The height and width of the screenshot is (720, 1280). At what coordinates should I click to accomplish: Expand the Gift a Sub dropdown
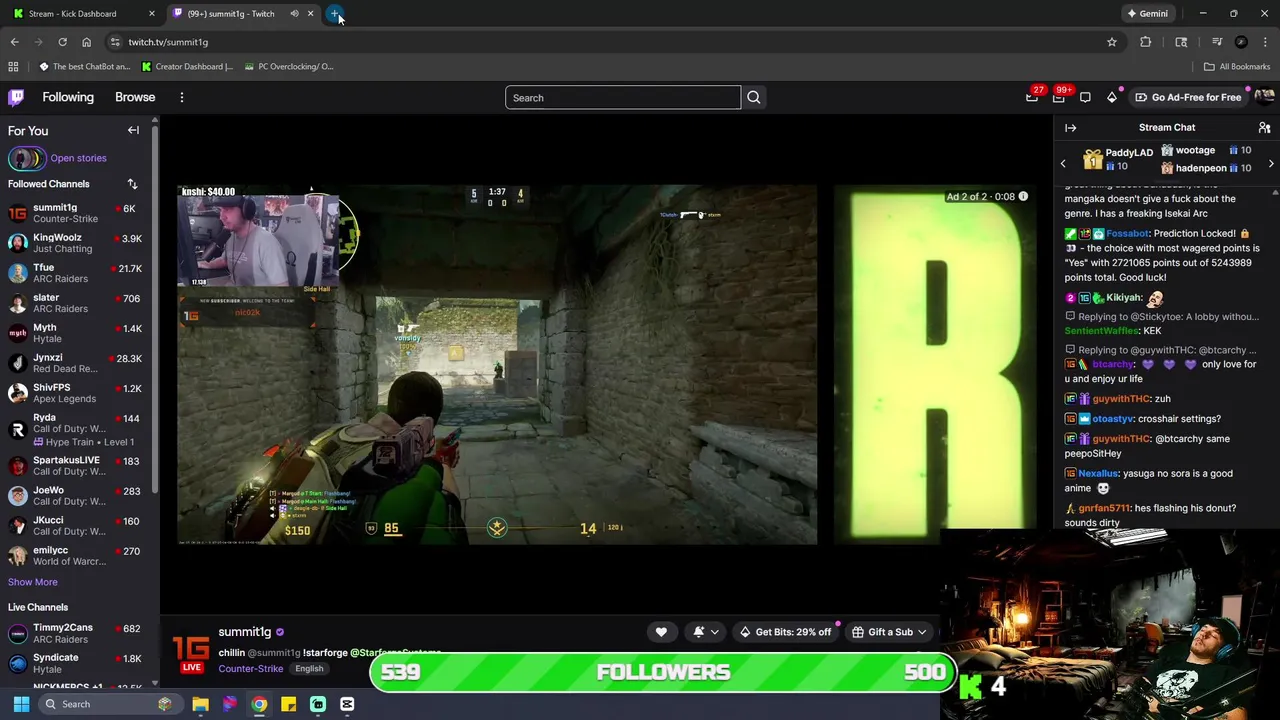[x=889, y=632]
